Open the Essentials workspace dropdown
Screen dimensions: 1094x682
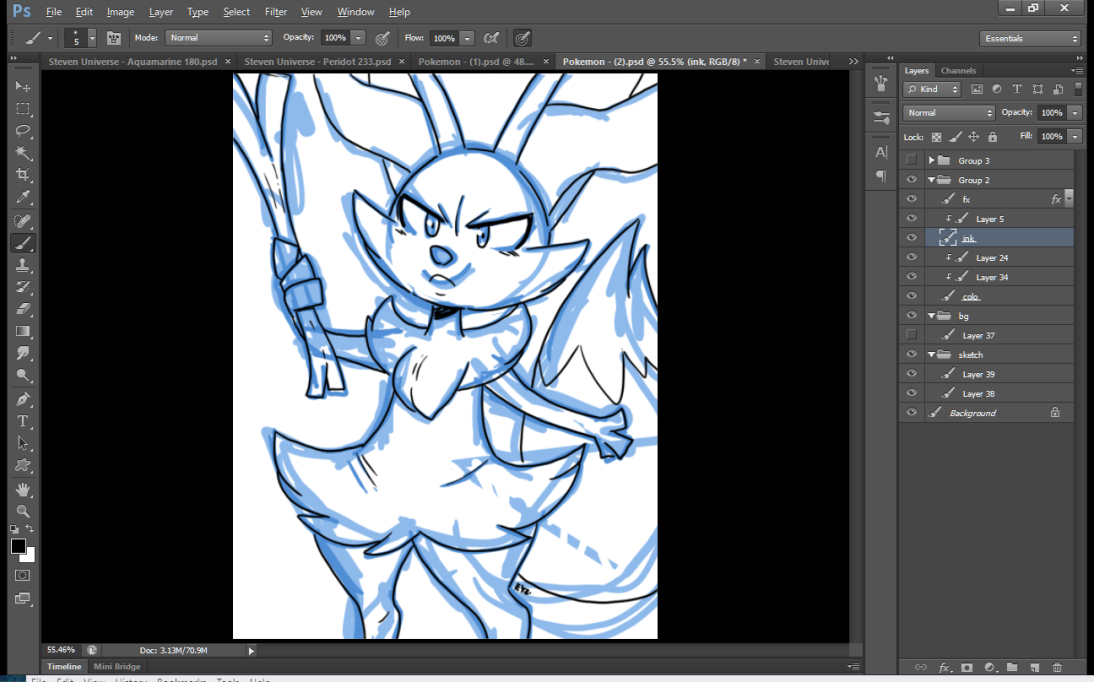tap(1030, 39)
